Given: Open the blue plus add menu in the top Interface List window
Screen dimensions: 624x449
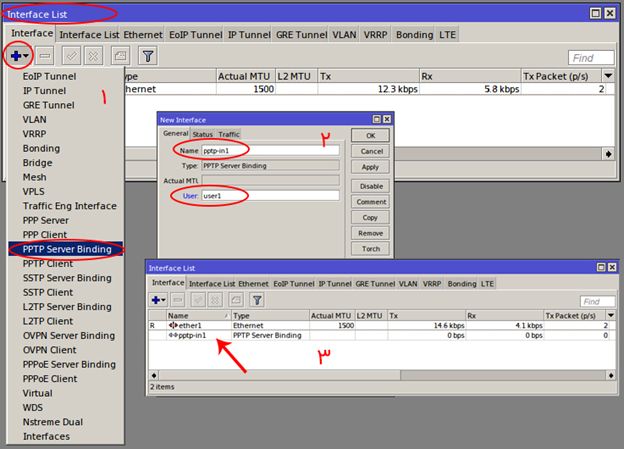Looking at the screenshot, I should (x=19, y=57).
